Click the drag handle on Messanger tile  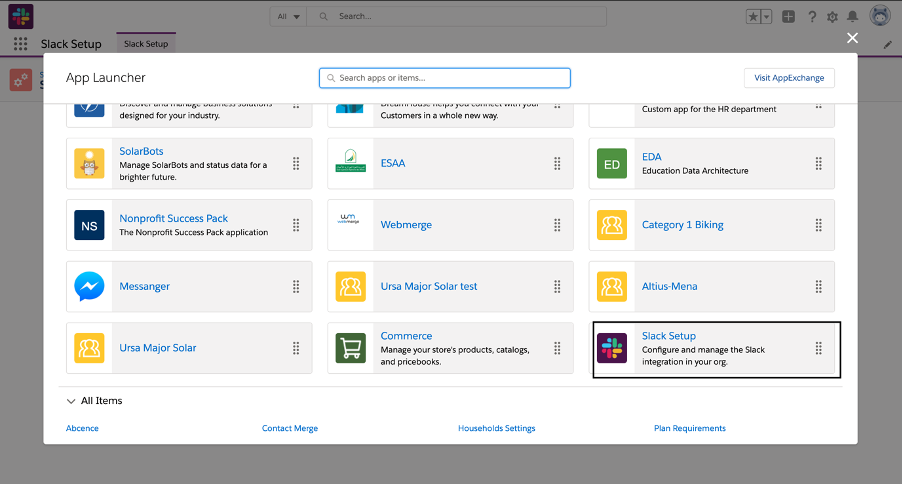pos(296,287)
